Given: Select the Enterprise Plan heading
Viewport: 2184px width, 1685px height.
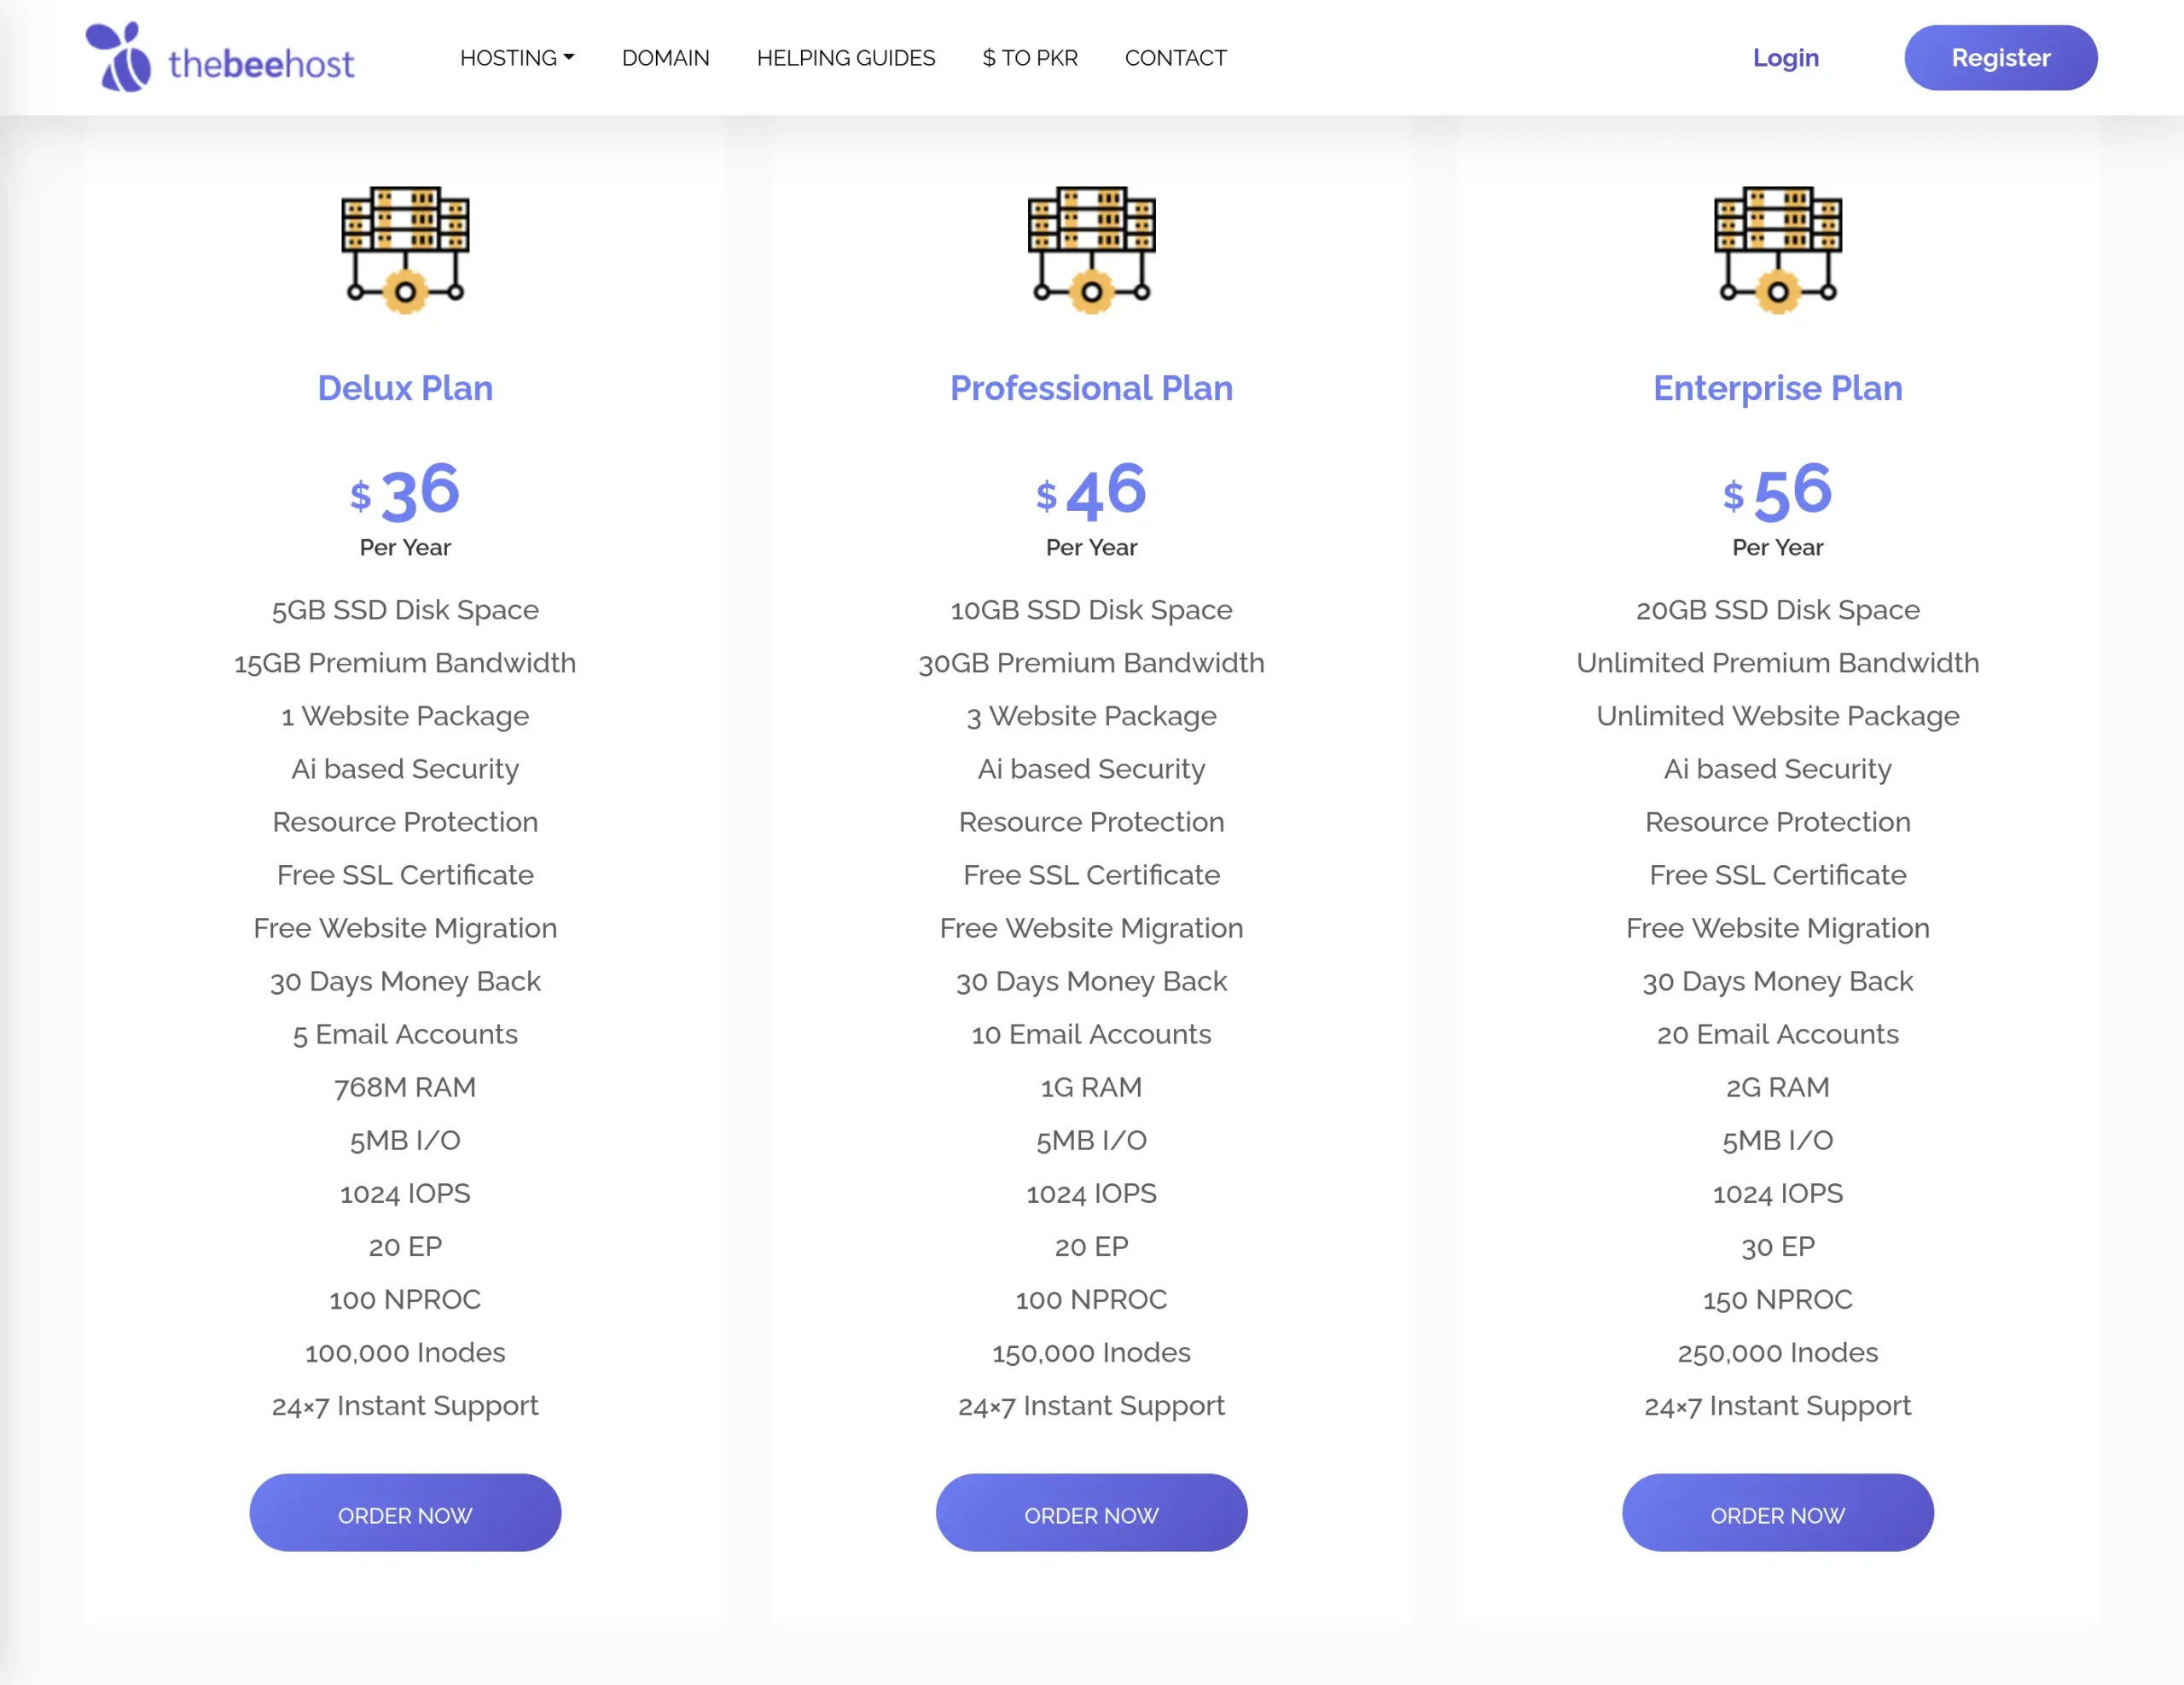Looking at the screenshot, I should tap(1777, 388).
